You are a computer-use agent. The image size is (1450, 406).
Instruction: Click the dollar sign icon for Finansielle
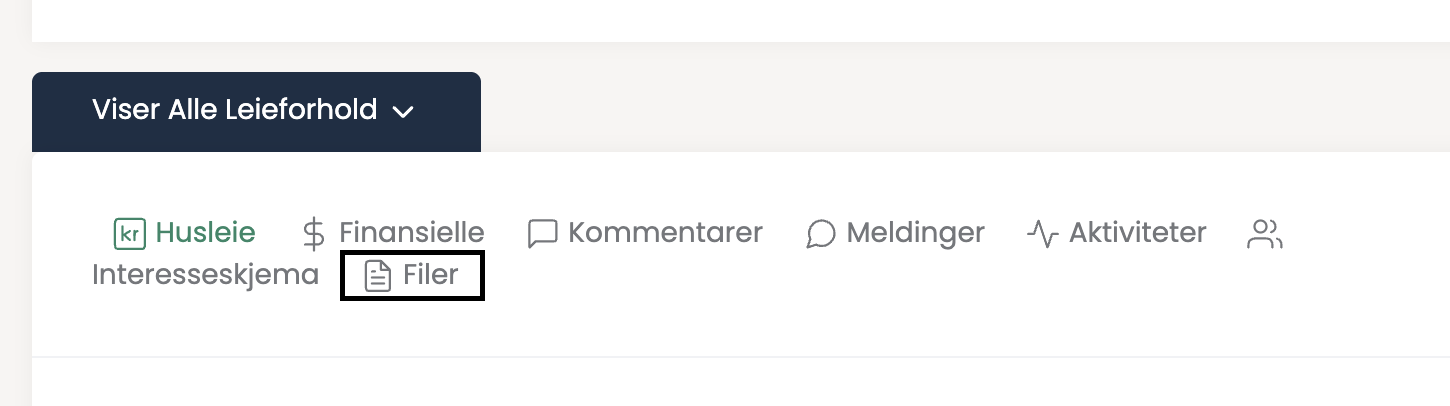314,234
